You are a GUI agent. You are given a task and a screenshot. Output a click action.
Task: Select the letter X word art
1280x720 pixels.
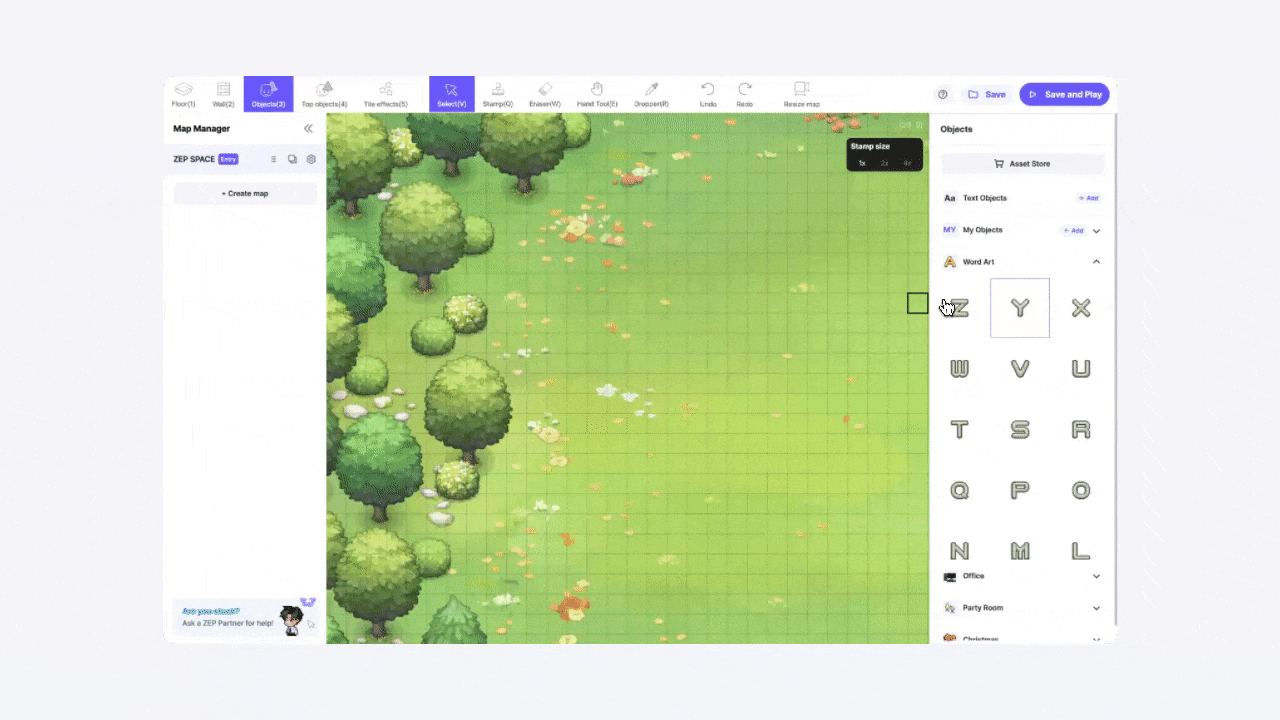1081,308
